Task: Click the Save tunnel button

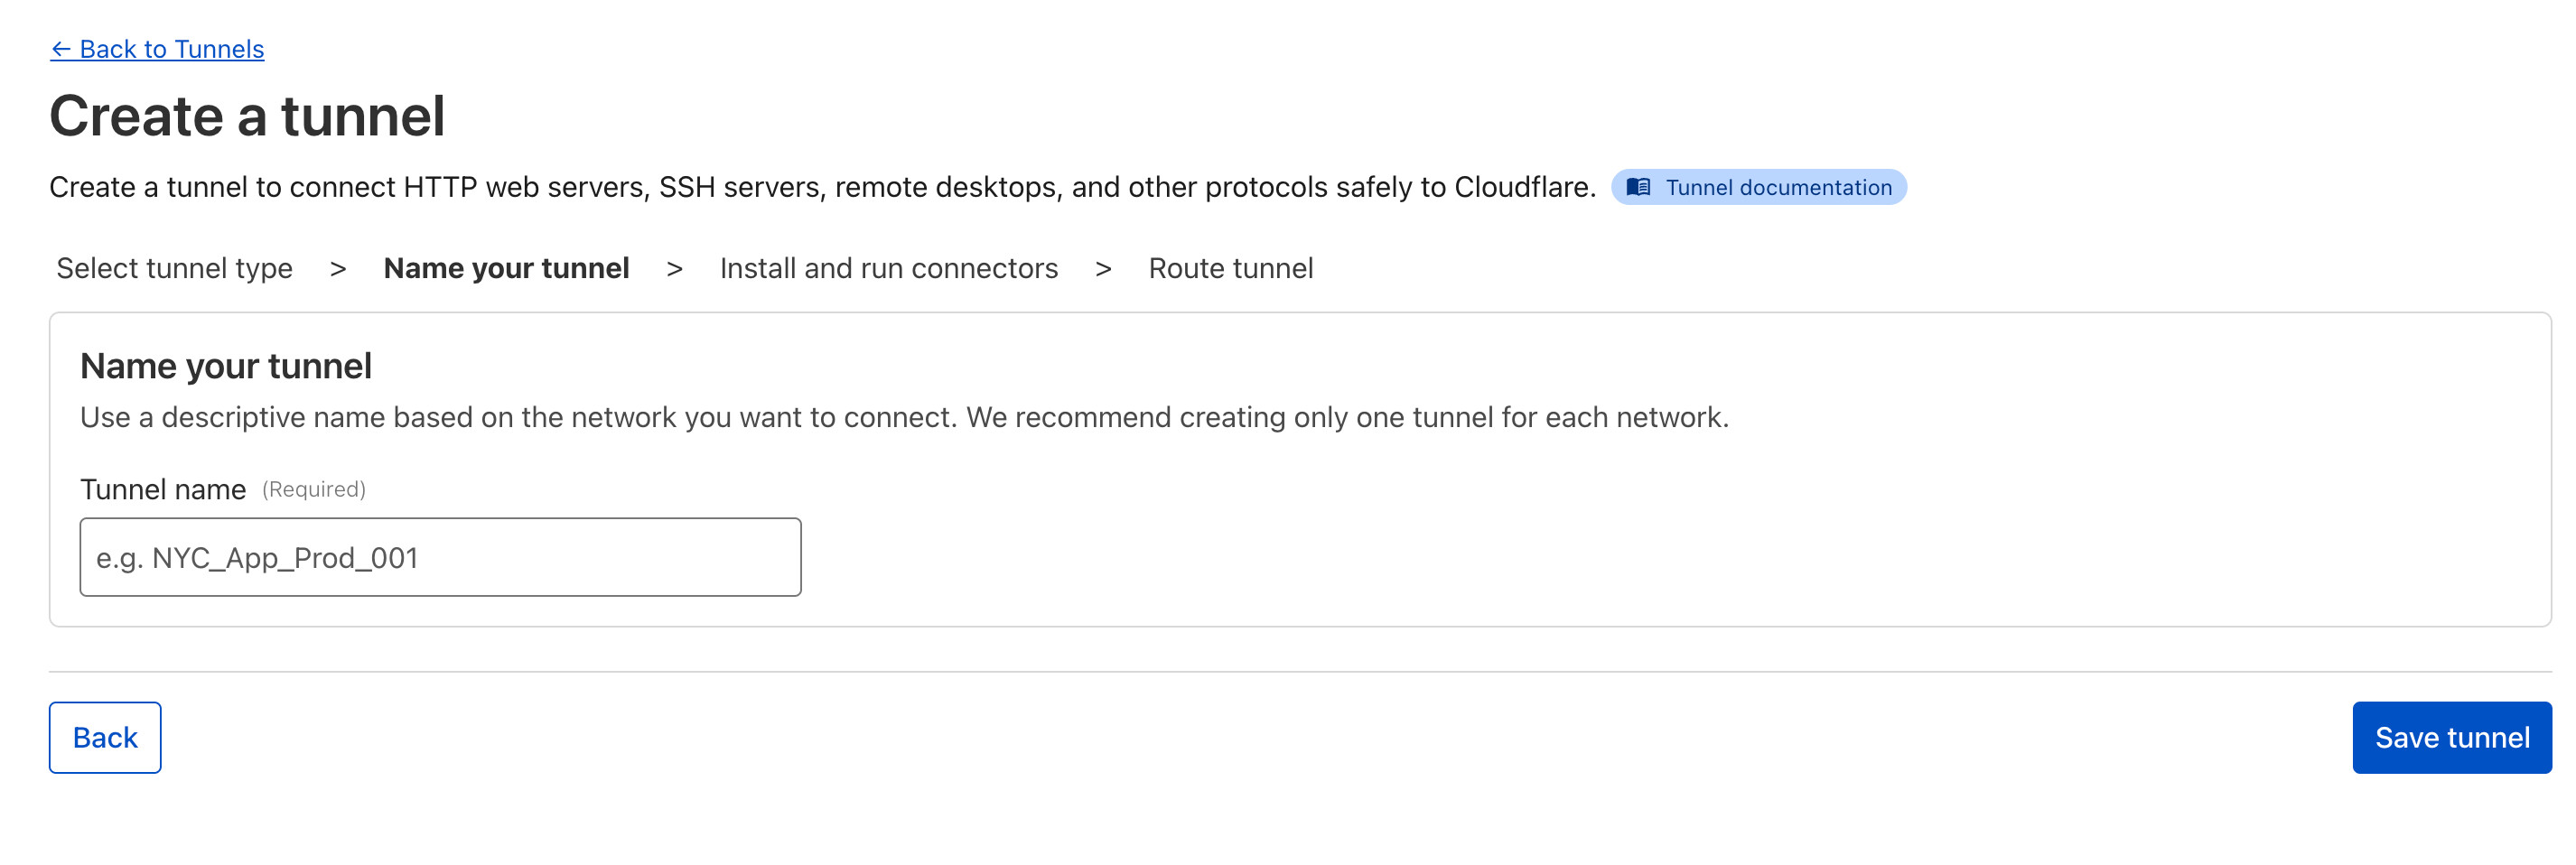Action: coord(2451,737)
